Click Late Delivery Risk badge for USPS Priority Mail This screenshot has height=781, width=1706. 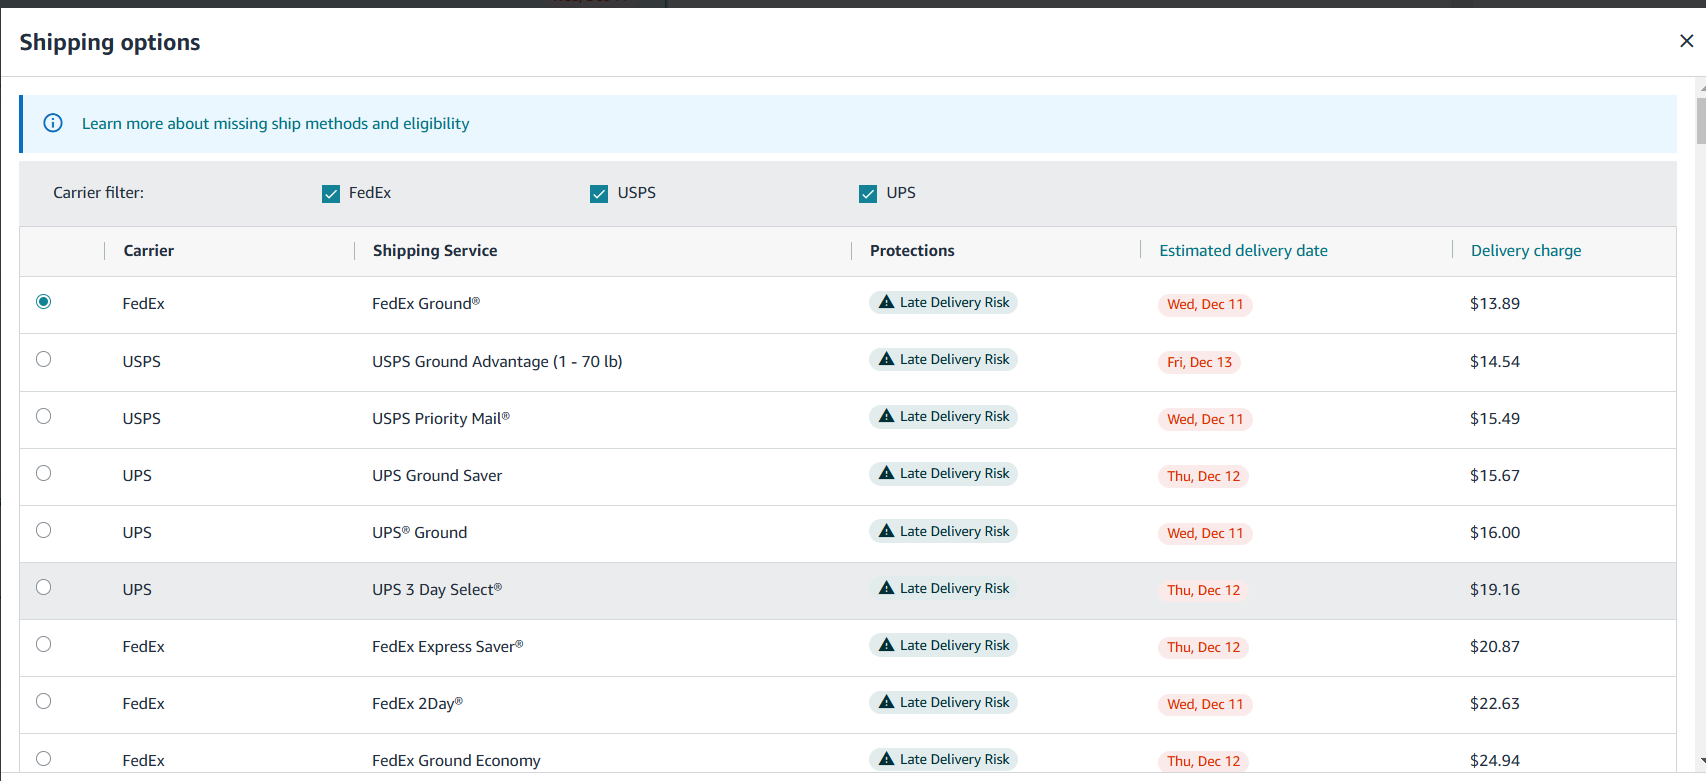tap(943, 417)
